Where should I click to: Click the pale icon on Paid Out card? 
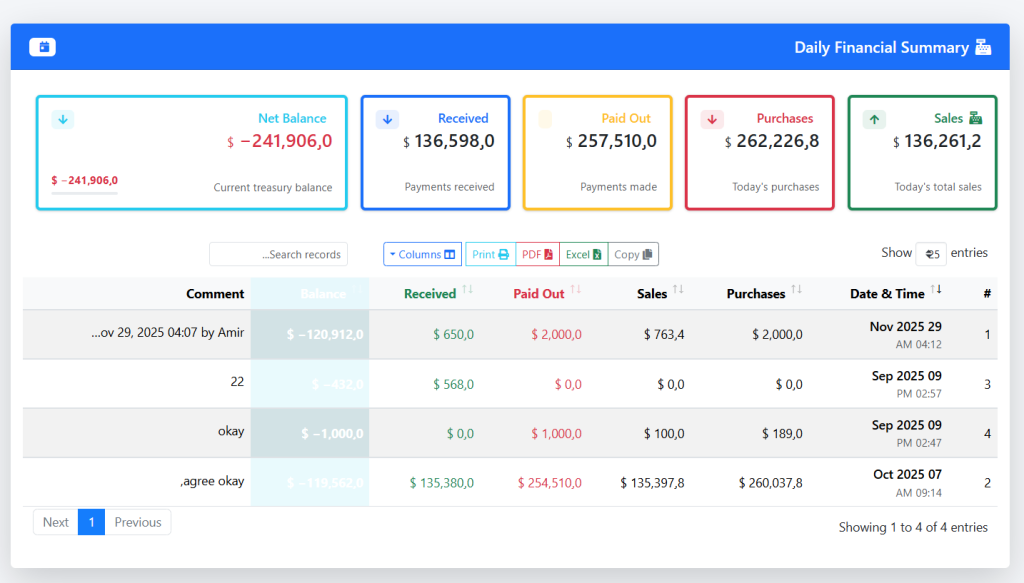pos(545,120)
